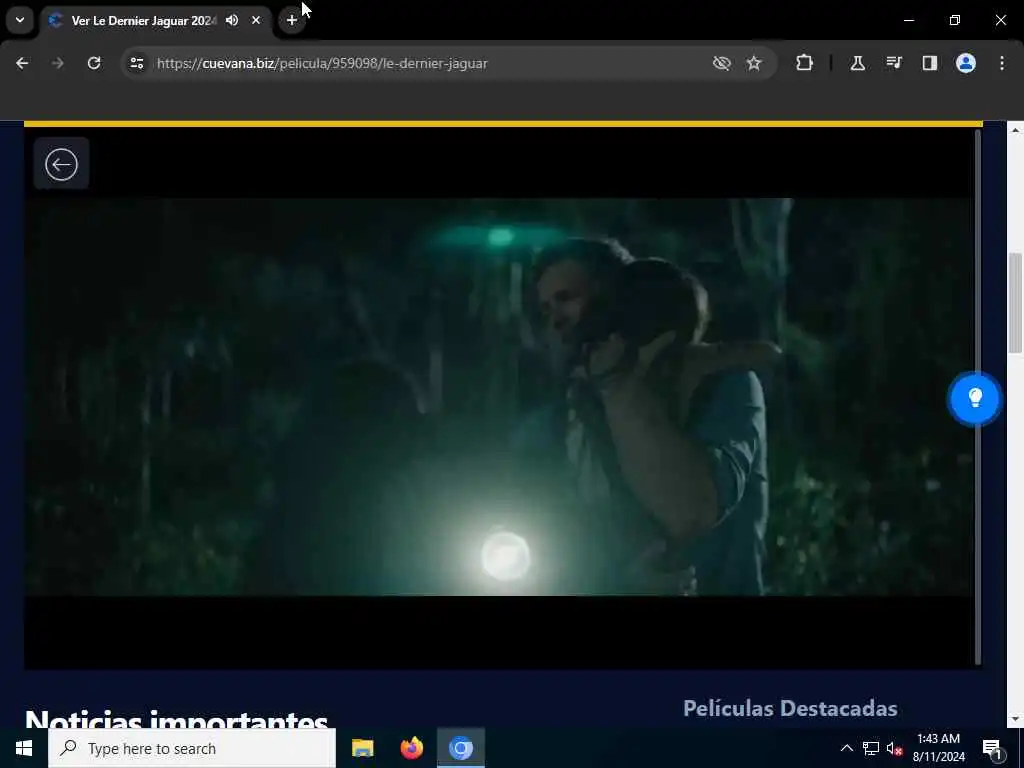
Task: Open the notification center icon
Action: coord(992,748)
